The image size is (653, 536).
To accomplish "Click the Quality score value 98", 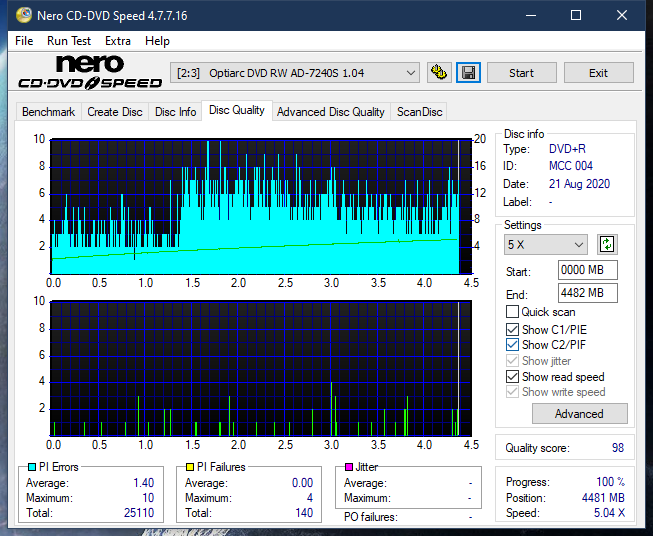I will click(618, 448).
